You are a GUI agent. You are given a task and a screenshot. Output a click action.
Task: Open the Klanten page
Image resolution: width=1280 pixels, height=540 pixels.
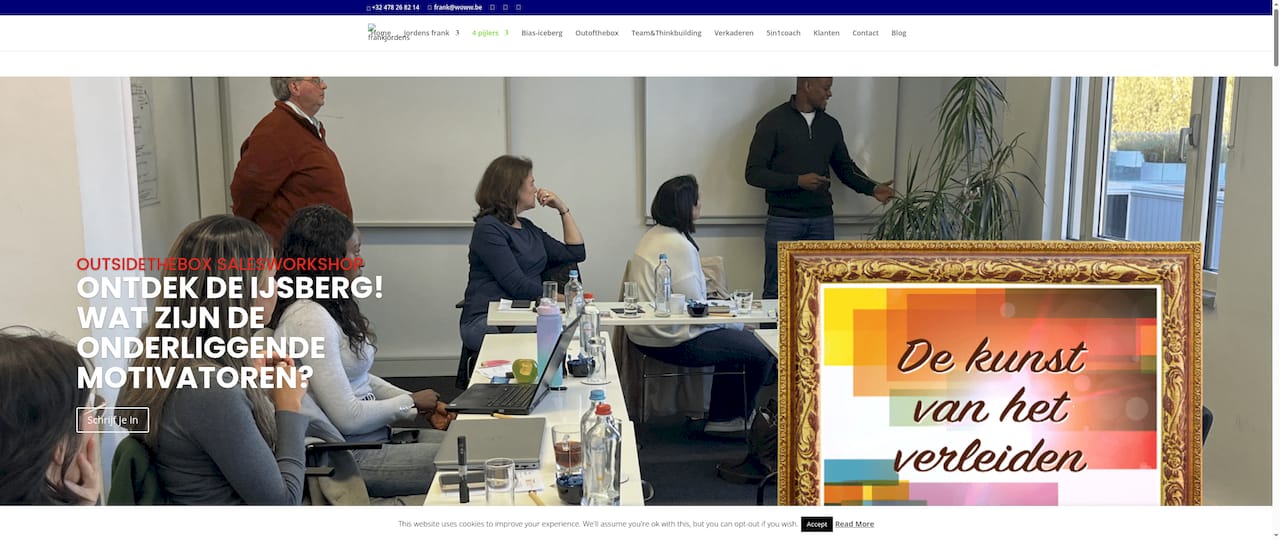(826, 33)
